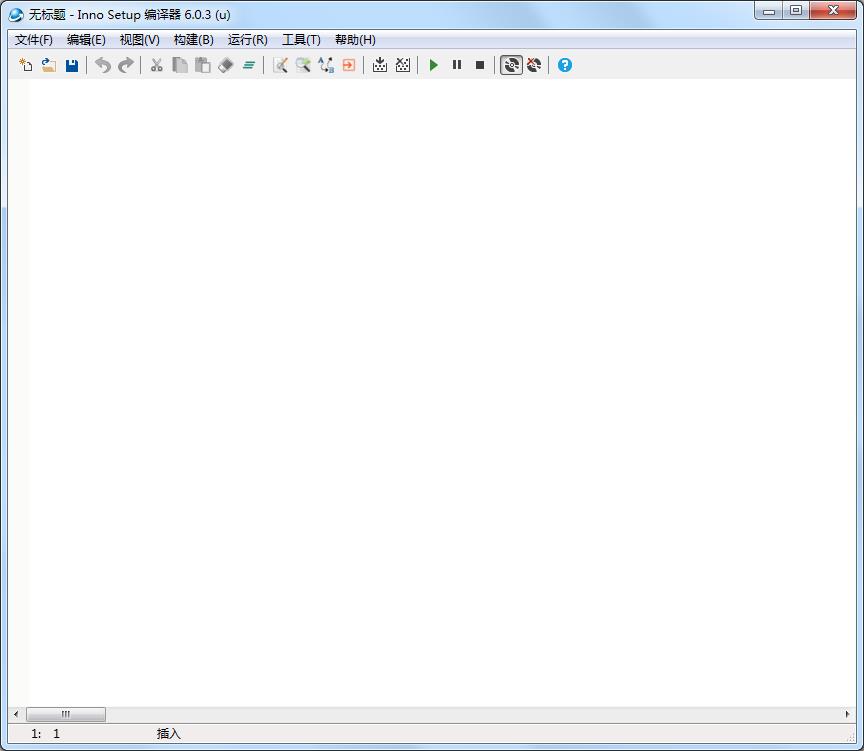Pause execution with the pause button
864x751 pixels.
457,65
